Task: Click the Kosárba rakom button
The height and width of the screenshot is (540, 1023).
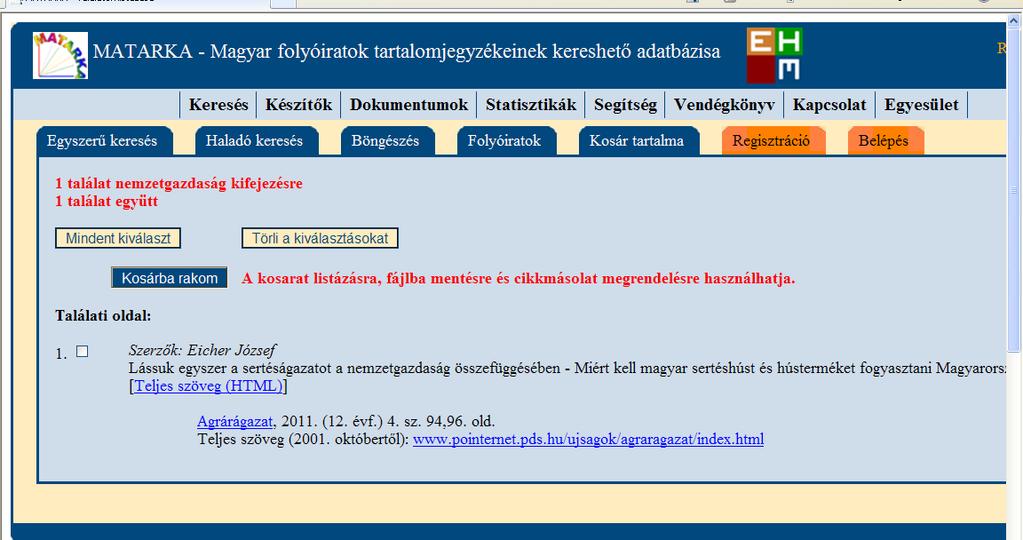Action: pyautogui.click(x=170, y=278)
